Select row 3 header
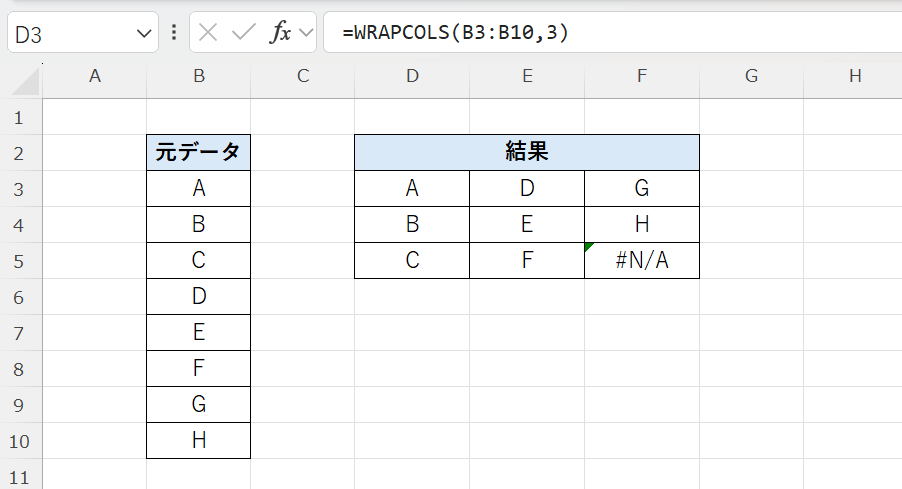 pos(20,188)
